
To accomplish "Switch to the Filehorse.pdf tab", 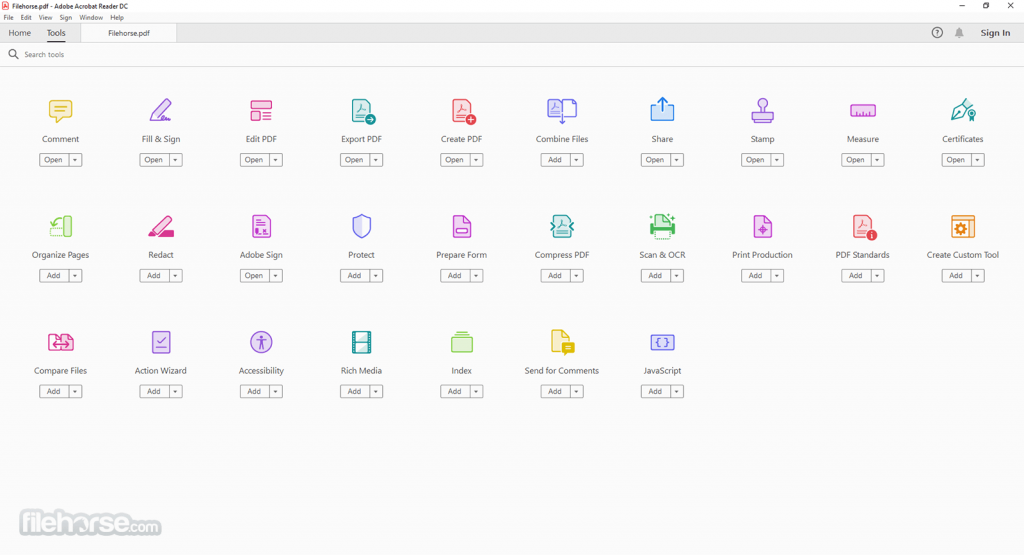I will click(128, 33).
